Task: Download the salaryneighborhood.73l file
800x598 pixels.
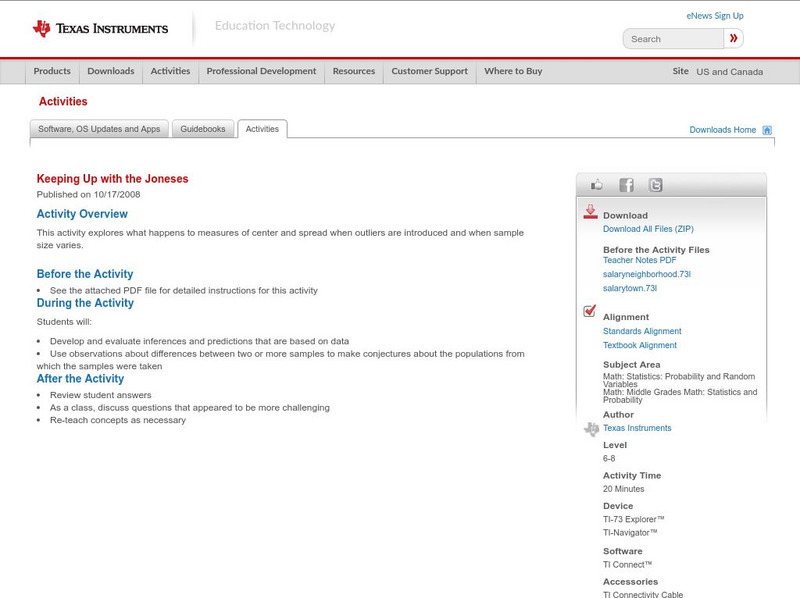Action: pos(646,274)
